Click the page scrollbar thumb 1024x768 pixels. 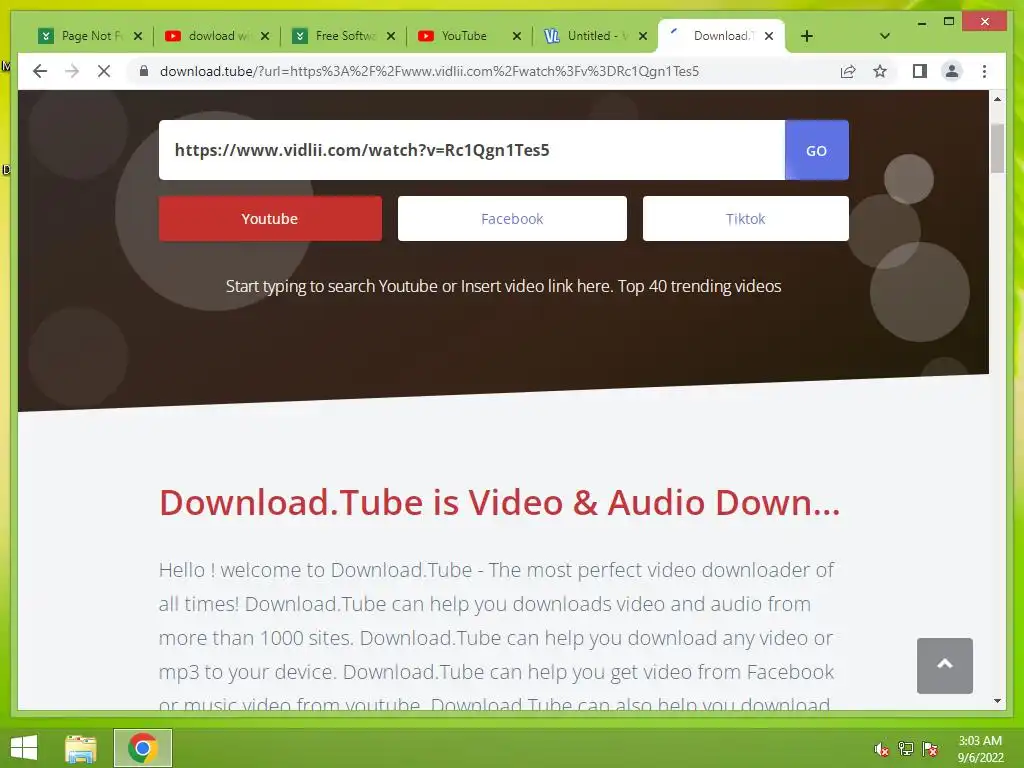click(997, 148)
